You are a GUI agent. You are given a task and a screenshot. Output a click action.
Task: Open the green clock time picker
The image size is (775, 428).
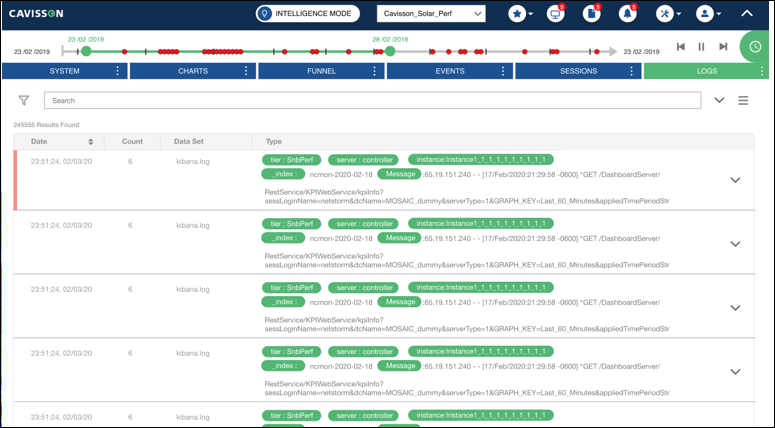(x=755, y=46)
